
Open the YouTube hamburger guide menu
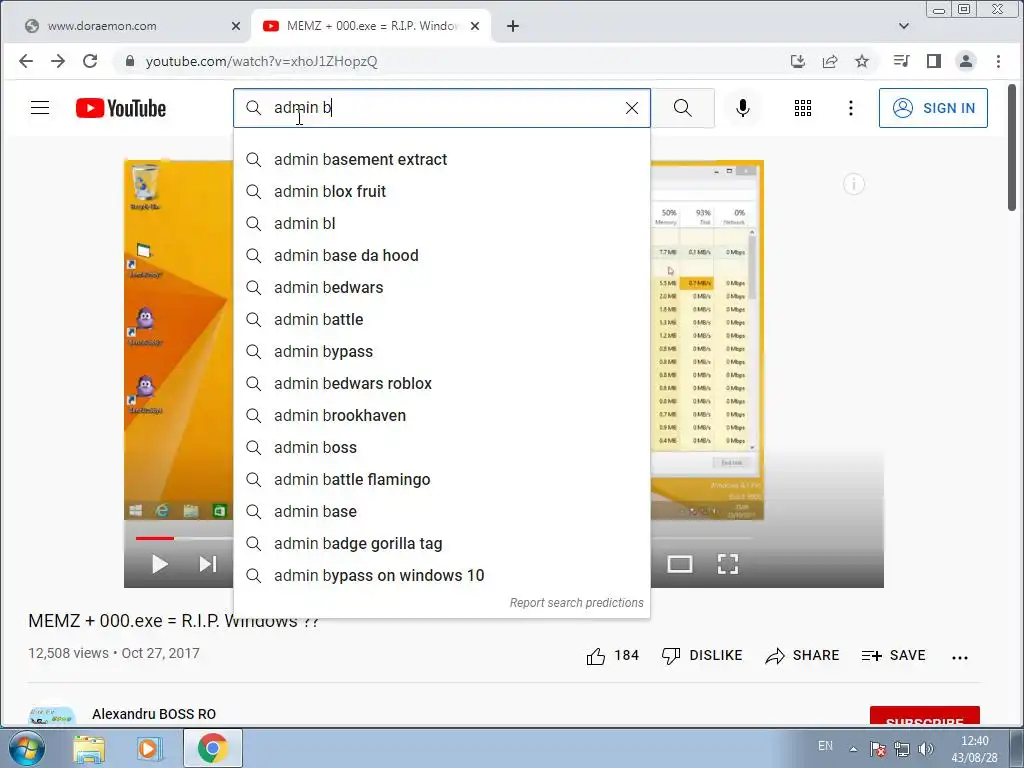coord(40,108)
